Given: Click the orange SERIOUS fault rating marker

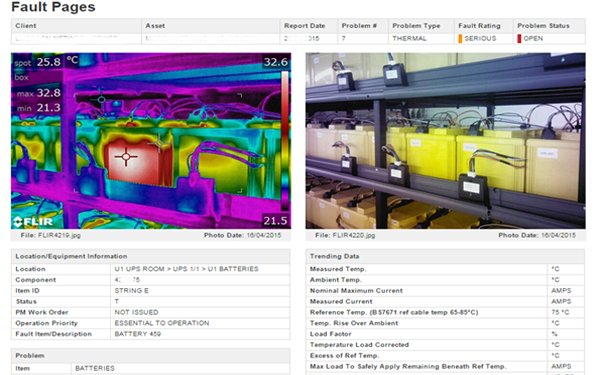Looking at the screenshot, I should (x=460, y=38).
